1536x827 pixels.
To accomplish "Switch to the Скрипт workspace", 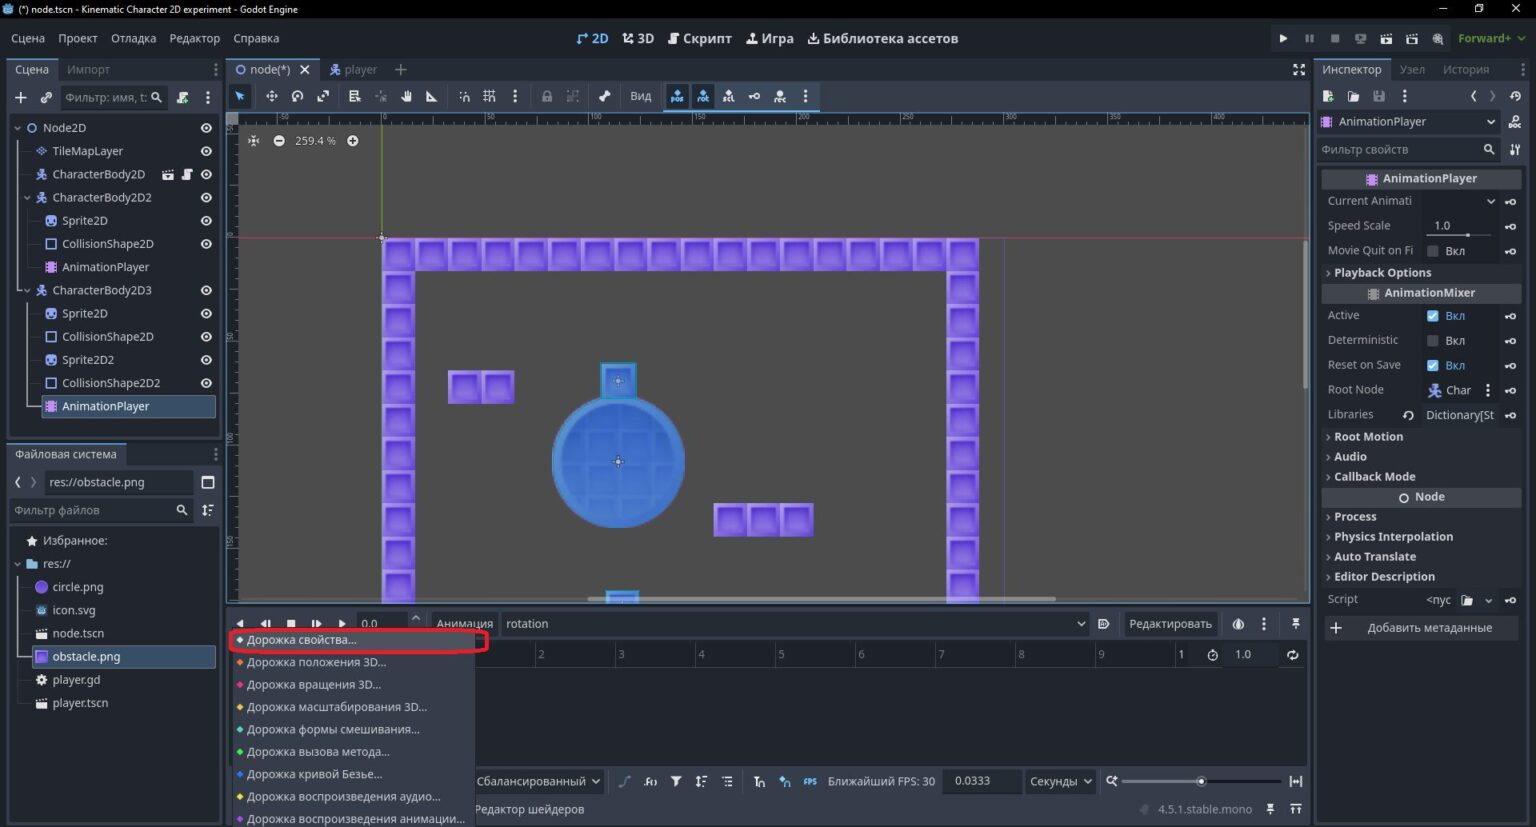I will [700, 38].
